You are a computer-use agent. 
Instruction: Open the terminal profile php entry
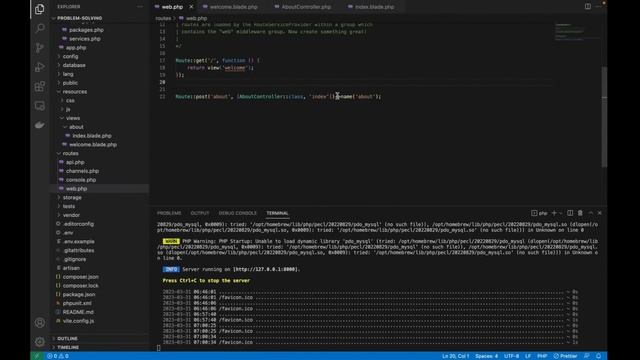(x=539, y=213)
